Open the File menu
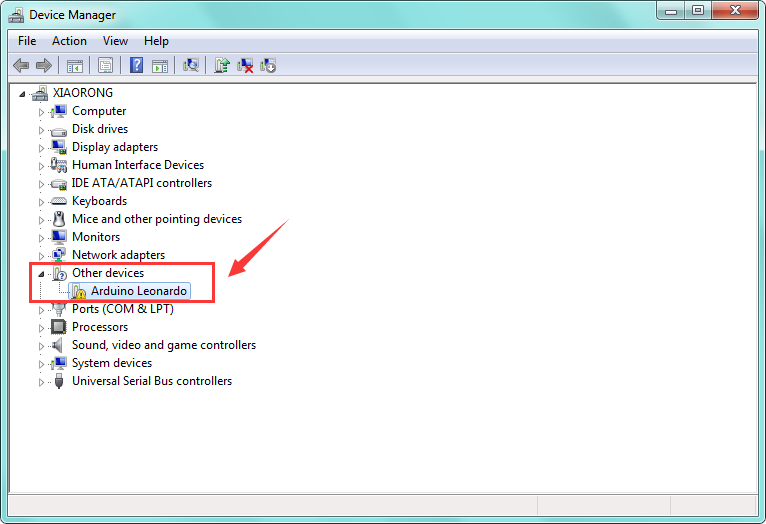The image size is (766, 524). [27, 41]
